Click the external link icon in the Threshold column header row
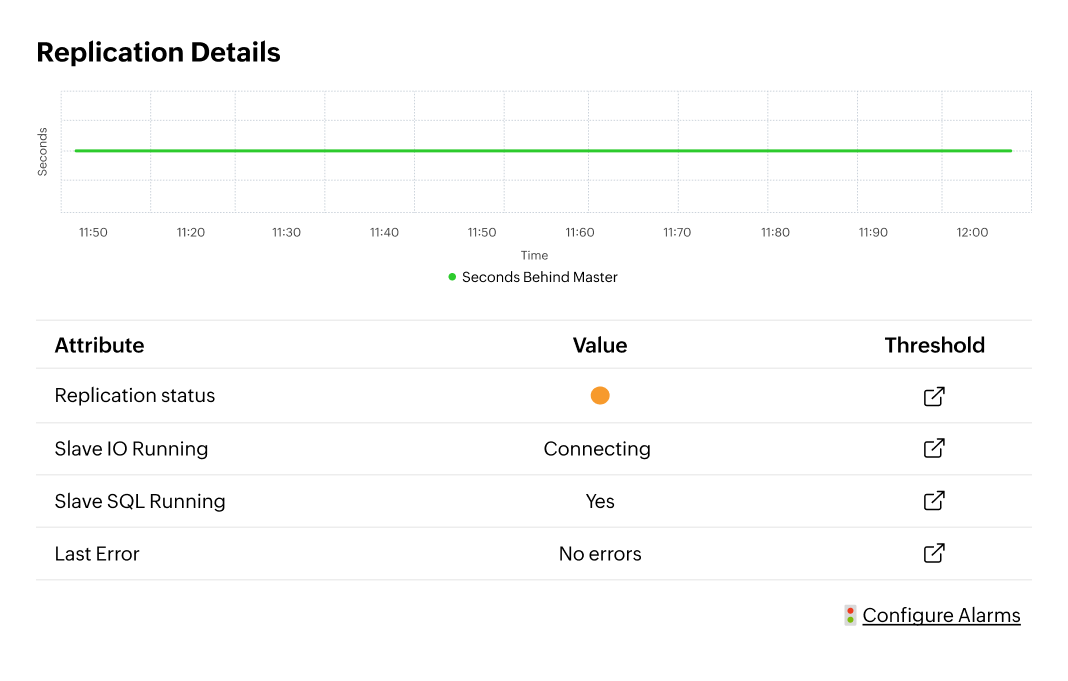The height and width of the screenshot is (681, 1068). click(x=933, y=396)
